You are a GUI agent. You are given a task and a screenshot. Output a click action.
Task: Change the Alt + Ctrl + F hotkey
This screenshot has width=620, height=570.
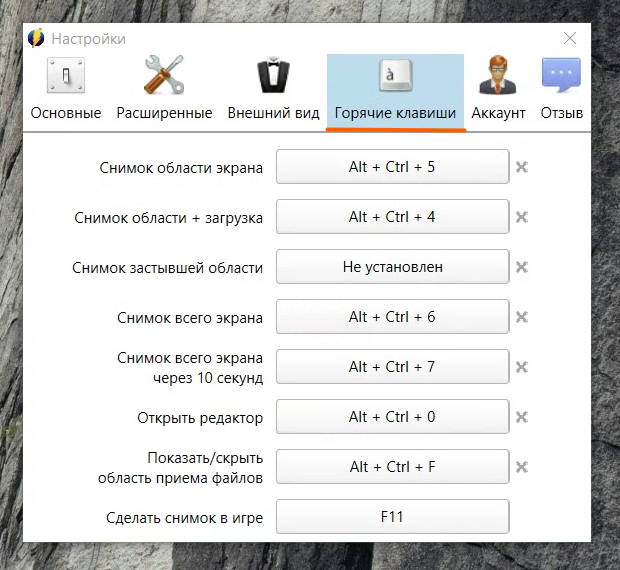(392, 467)
